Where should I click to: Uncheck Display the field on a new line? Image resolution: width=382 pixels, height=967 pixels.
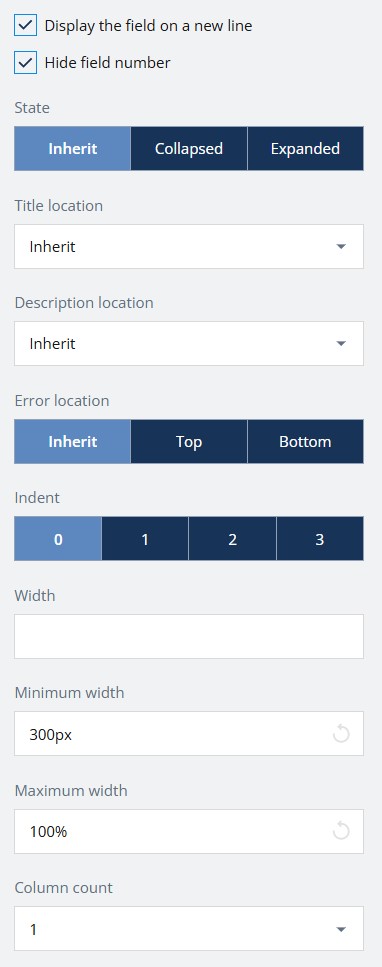tap(25, 26)
